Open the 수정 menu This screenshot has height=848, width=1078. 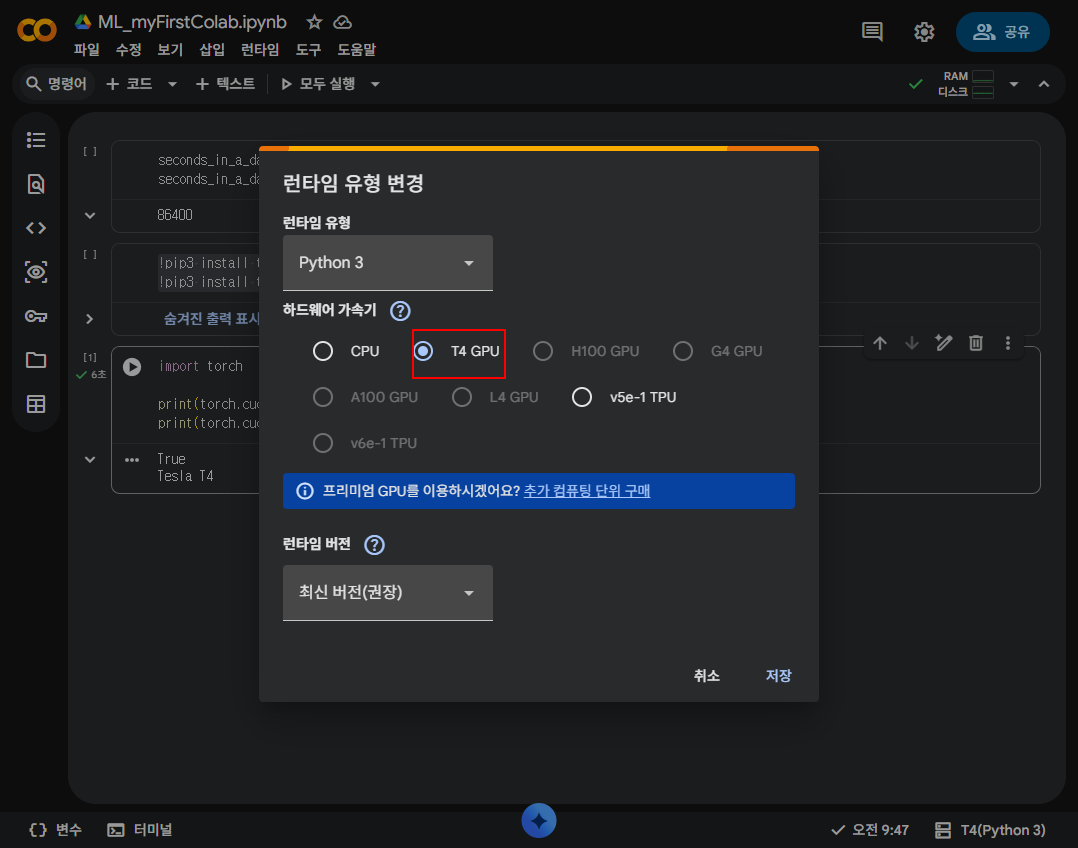129,50
